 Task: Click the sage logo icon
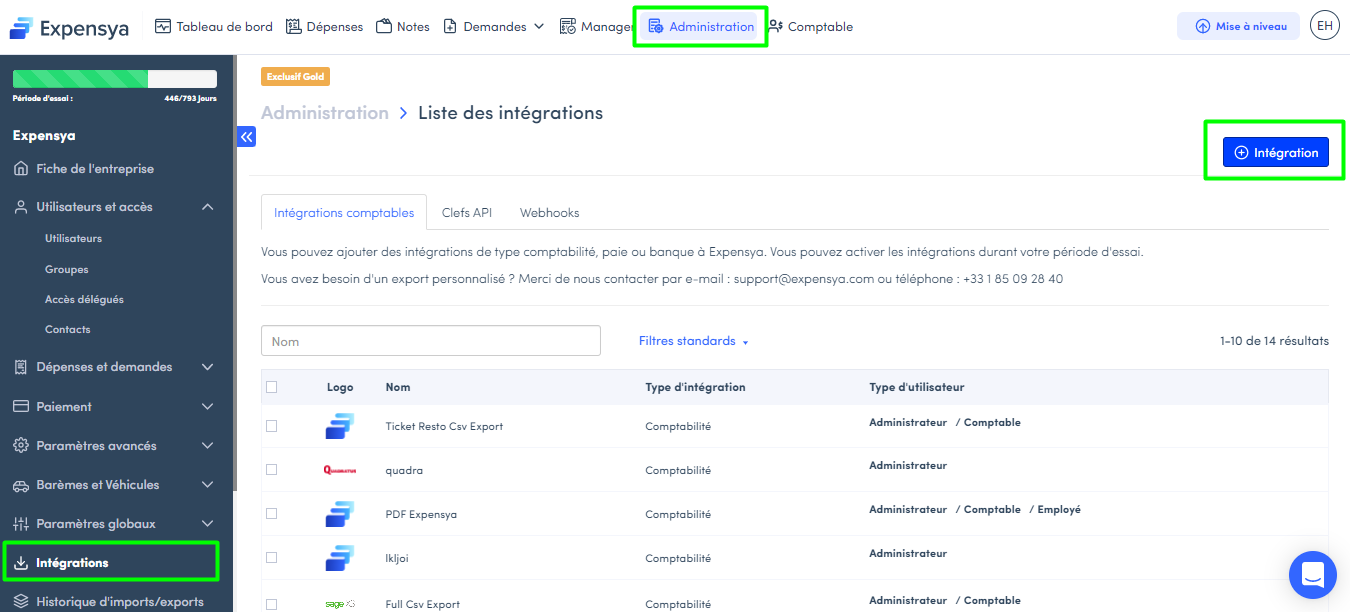click(340, 604)
